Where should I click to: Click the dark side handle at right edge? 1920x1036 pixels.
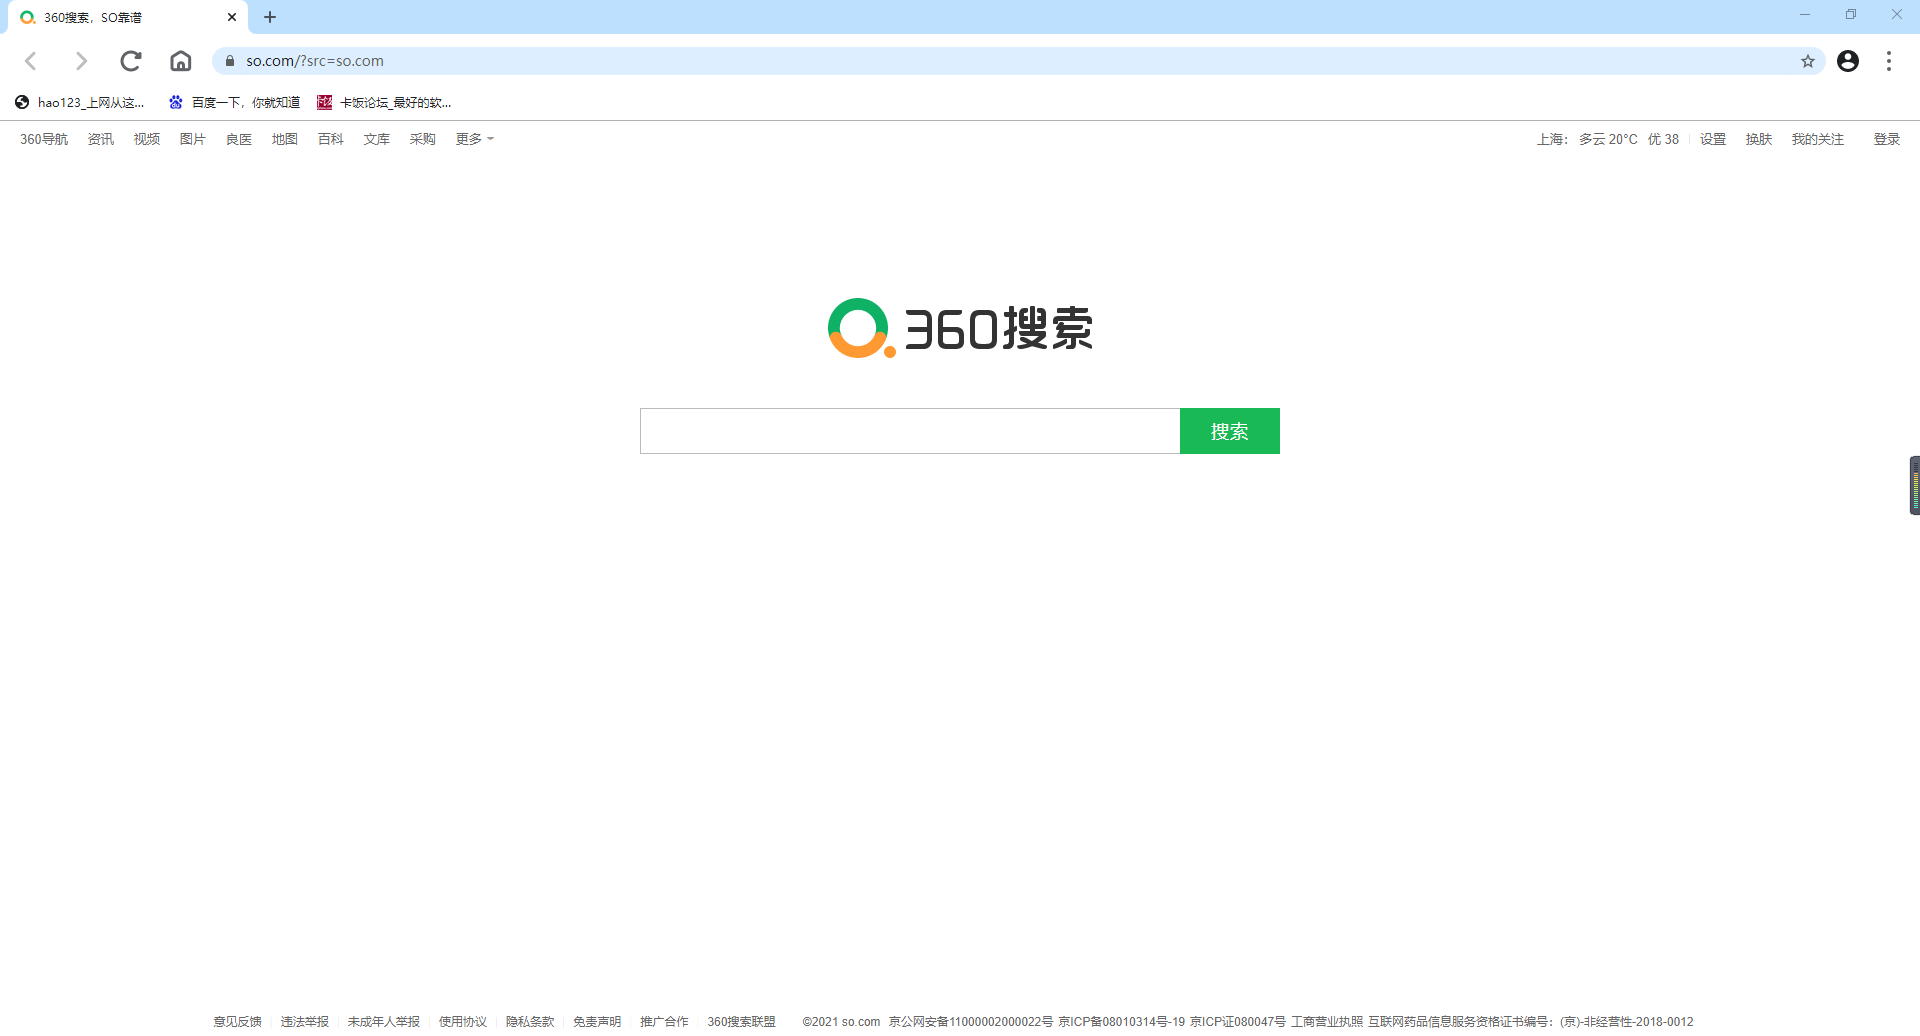1914,485
